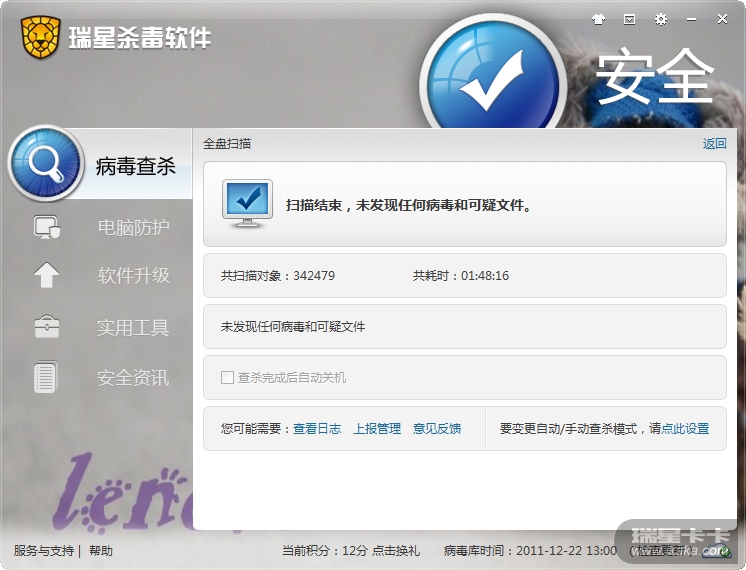The image size is (746, 570).
Task: Click 点击换礼 to redeem points
Action: click(396, 551)
